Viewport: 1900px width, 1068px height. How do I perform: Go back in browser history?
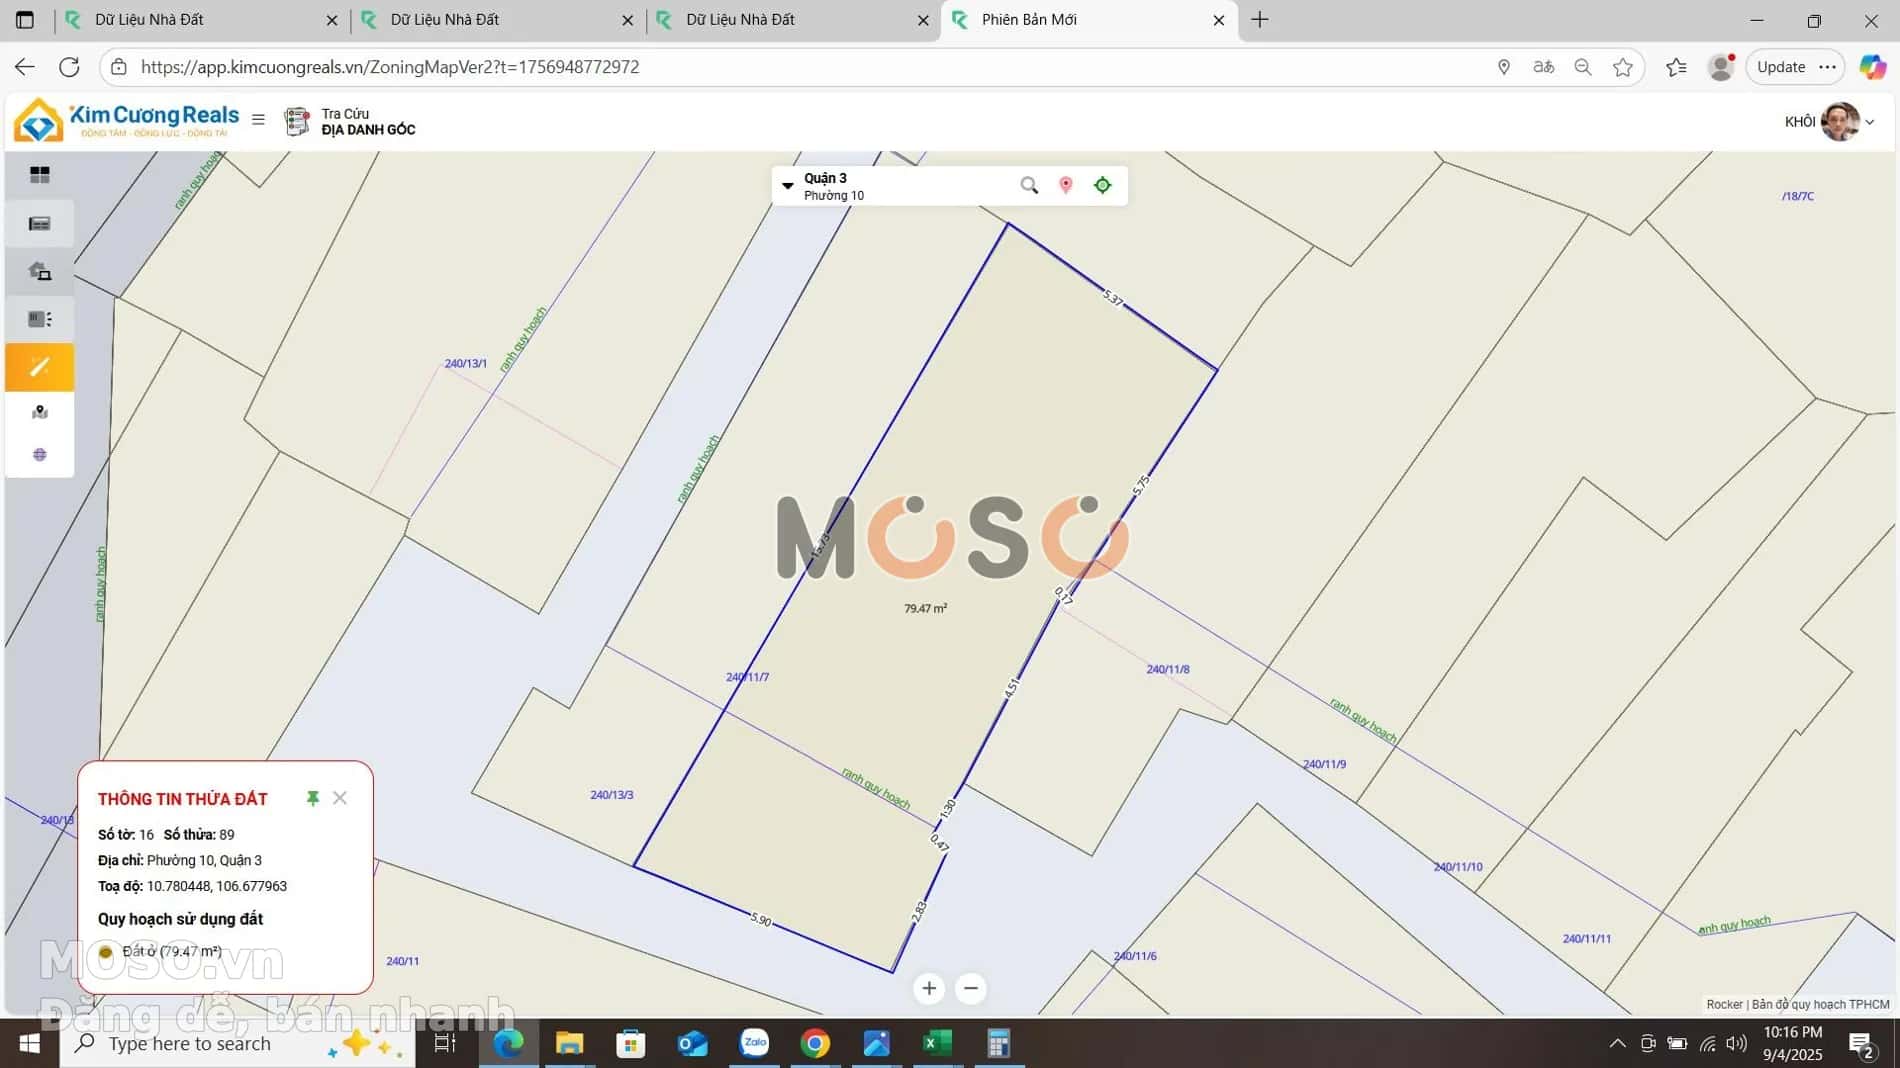(x=25, y=67)
